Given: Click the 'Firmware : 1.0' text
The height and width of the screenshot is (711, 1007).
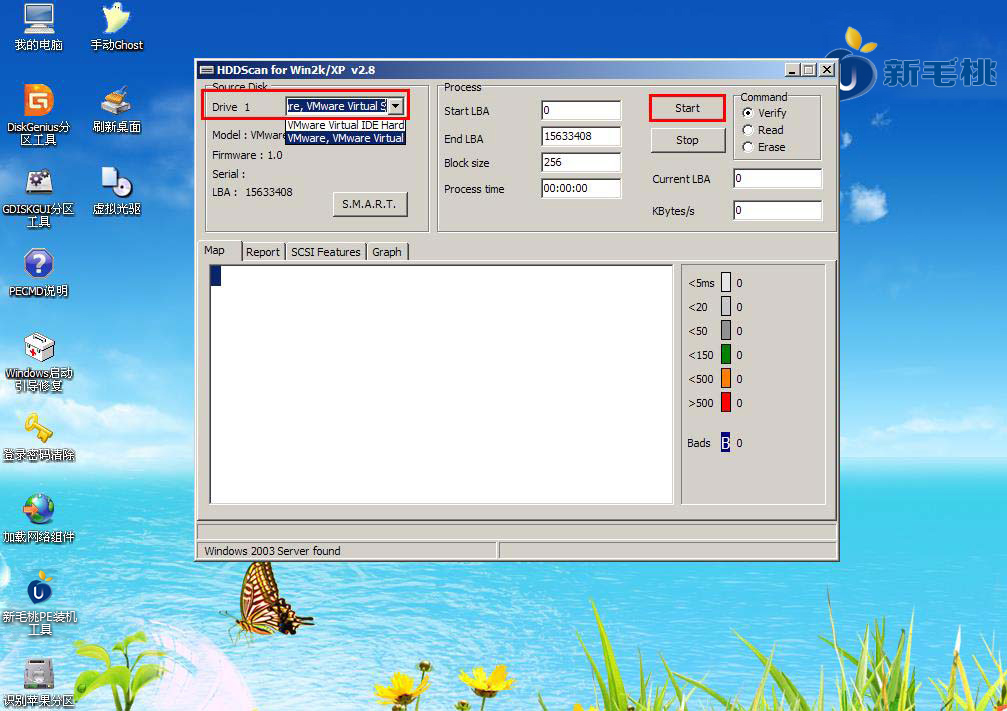Looking at the screenshot, I should 247,155.
